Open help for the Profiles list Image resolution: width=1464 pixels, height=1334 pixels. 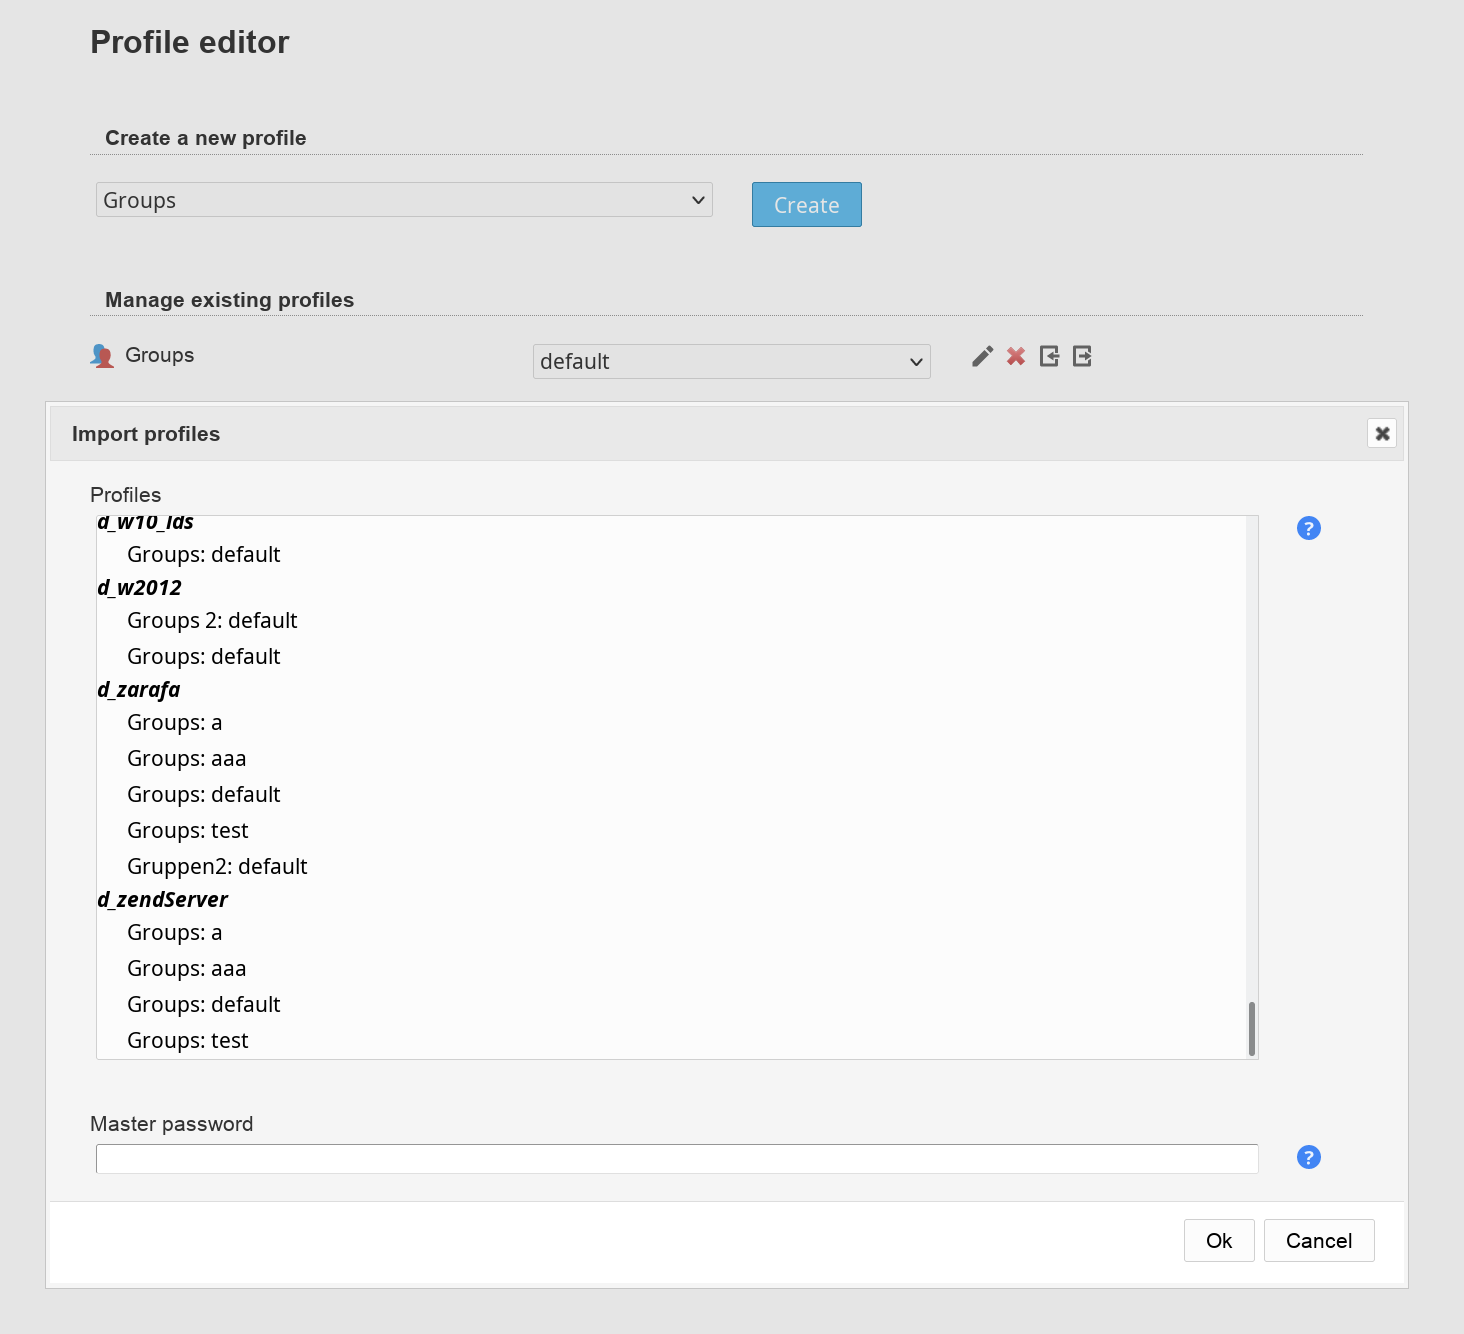pos(1308,528)
